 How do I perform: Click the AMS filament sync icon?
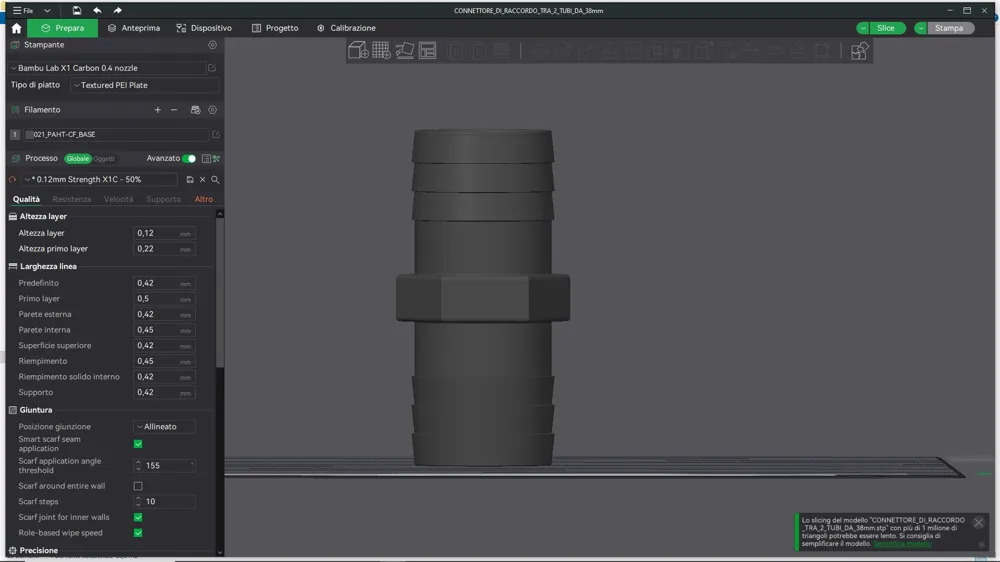tap(195, 110)
